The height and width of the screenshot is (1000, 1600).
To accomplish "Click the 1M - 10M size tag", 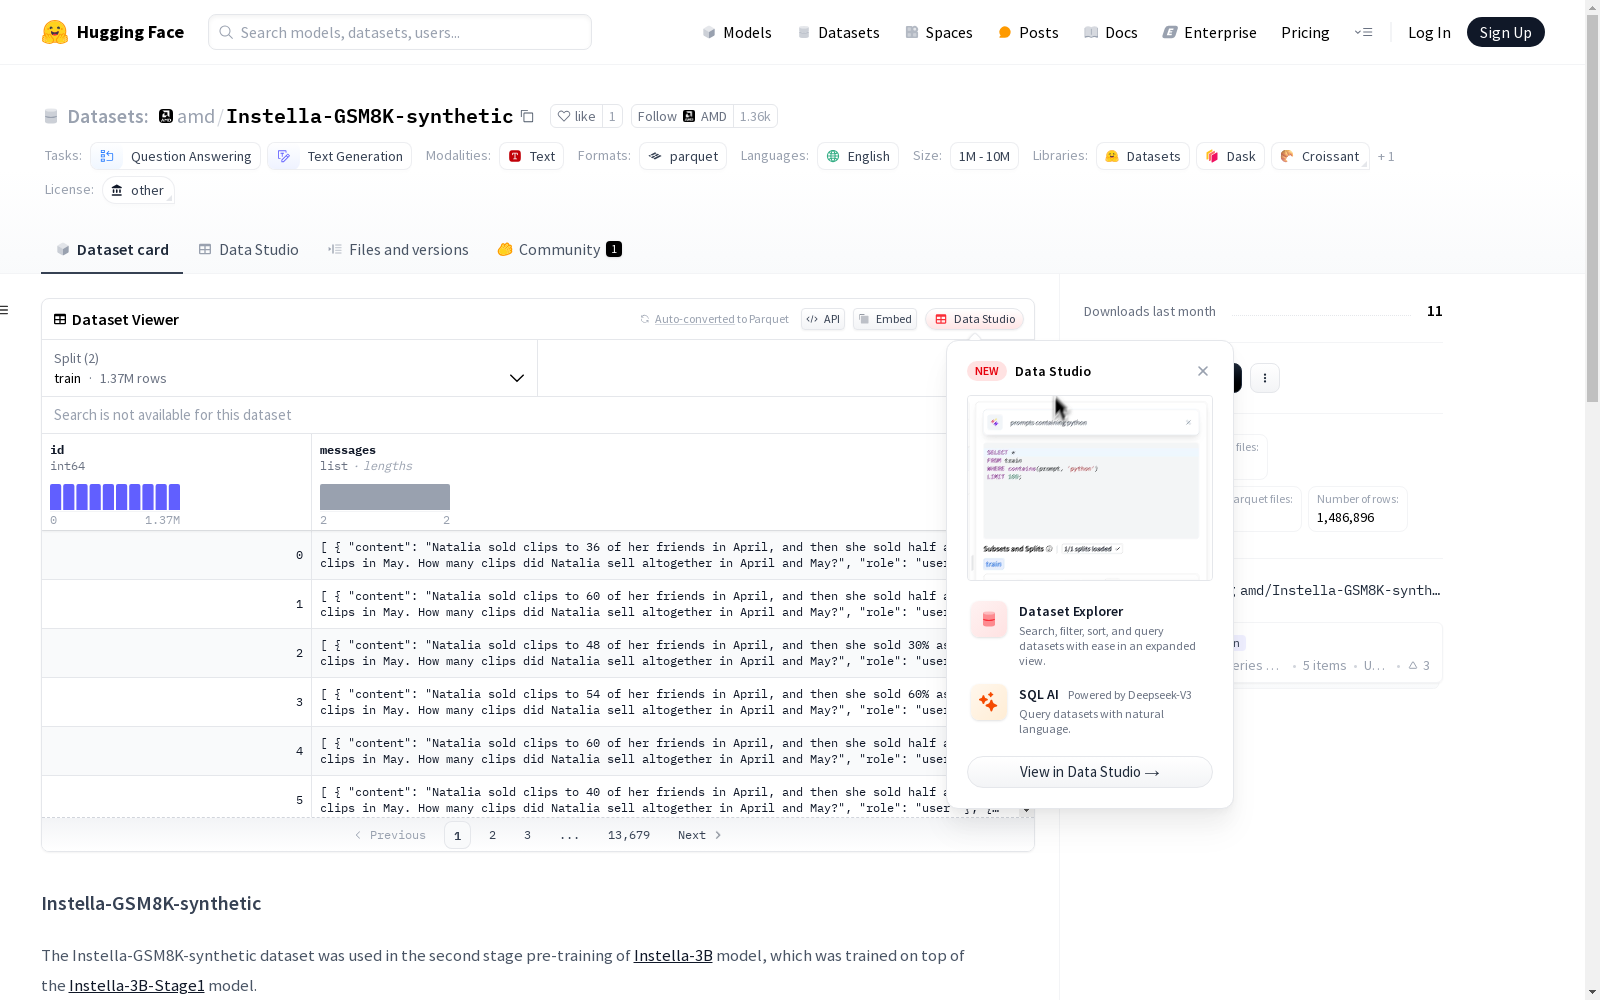I will 984,156.
